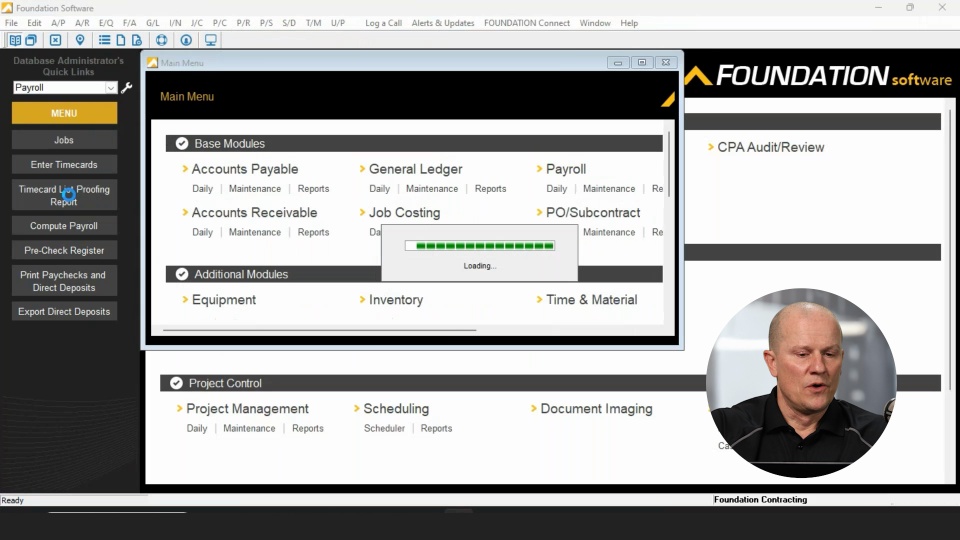960x540 pixels.
Task: Click Reports under Project Management
Action: tap(307, 428)
